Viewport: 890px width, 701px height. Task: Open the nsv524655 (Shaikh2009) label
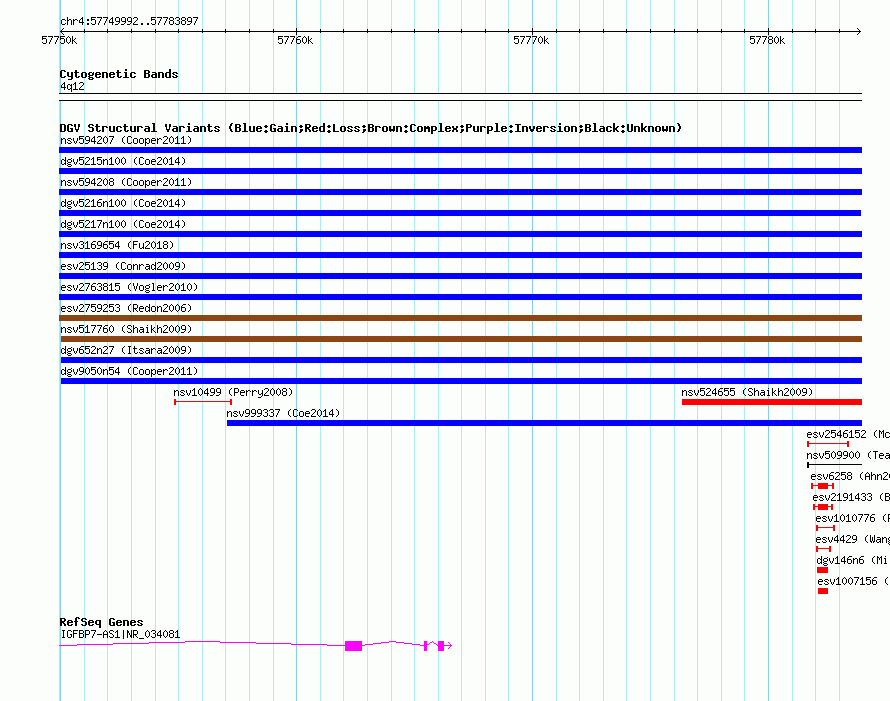pos(747,392)
